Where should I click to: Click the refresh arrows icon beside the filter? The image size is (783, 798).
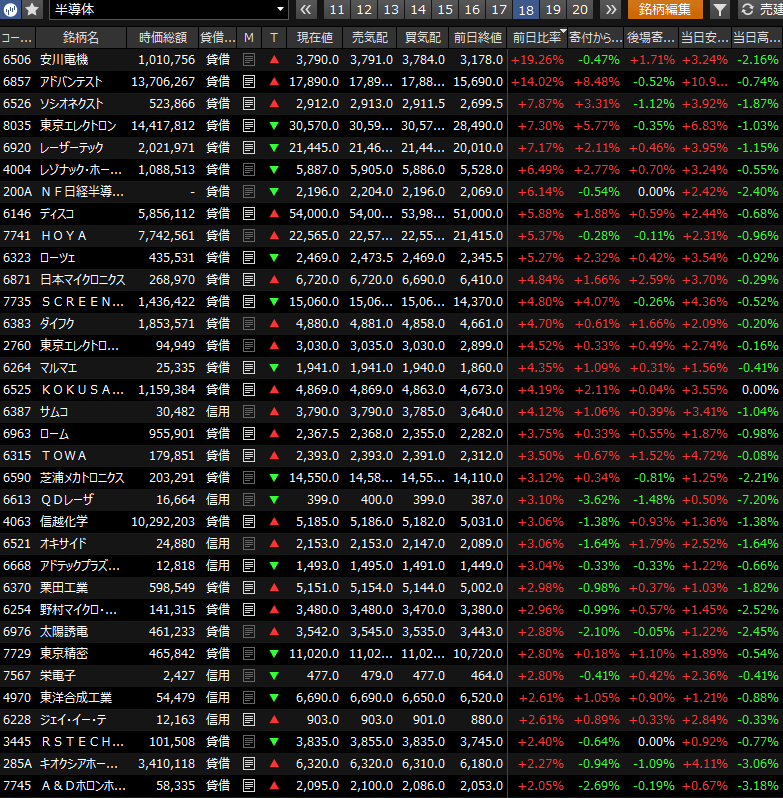pyautogui.click(x=747, y=10)
